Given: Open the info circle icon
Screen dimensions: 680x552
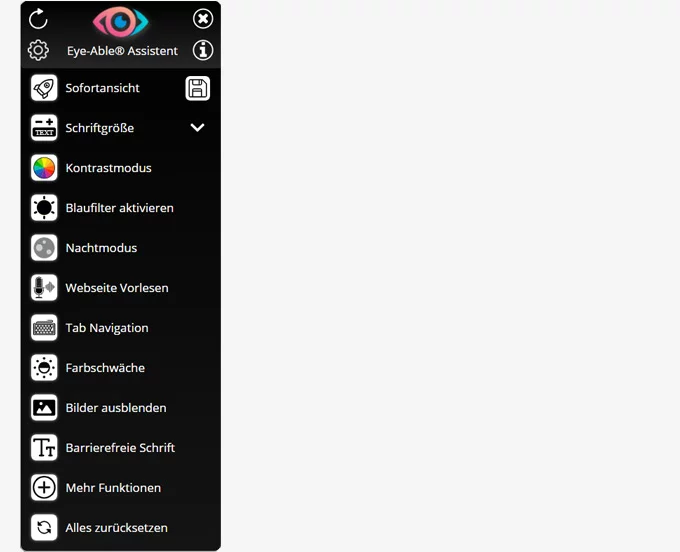Looking at the screenshot, I should pyautogui.click(x=203, y=50).
